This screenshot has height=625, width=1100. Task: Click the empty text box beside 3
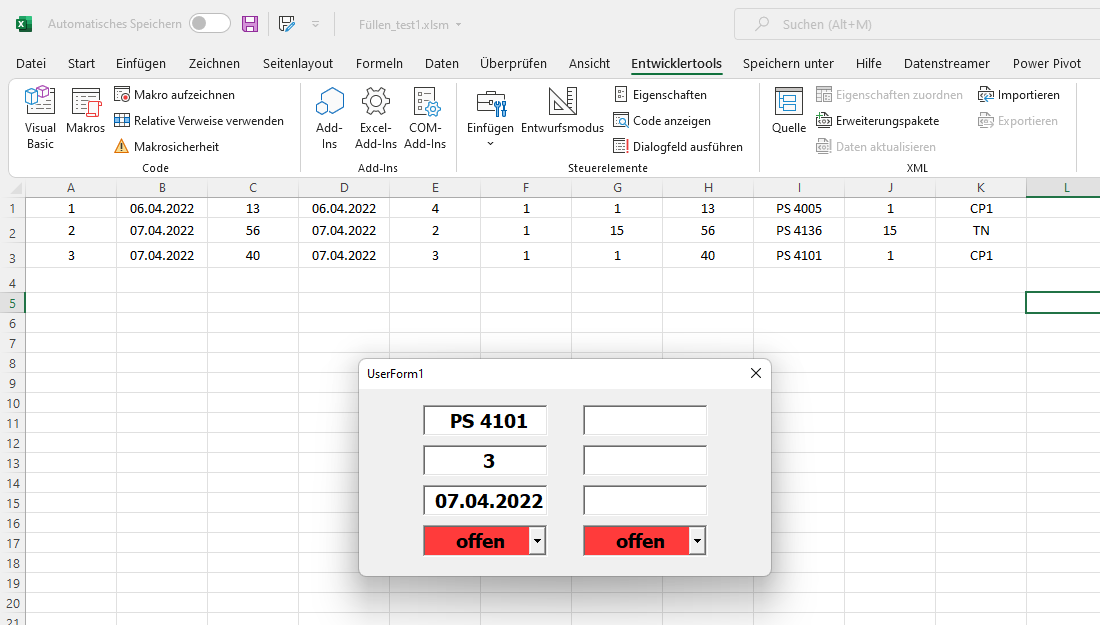[x=645, y=460]
